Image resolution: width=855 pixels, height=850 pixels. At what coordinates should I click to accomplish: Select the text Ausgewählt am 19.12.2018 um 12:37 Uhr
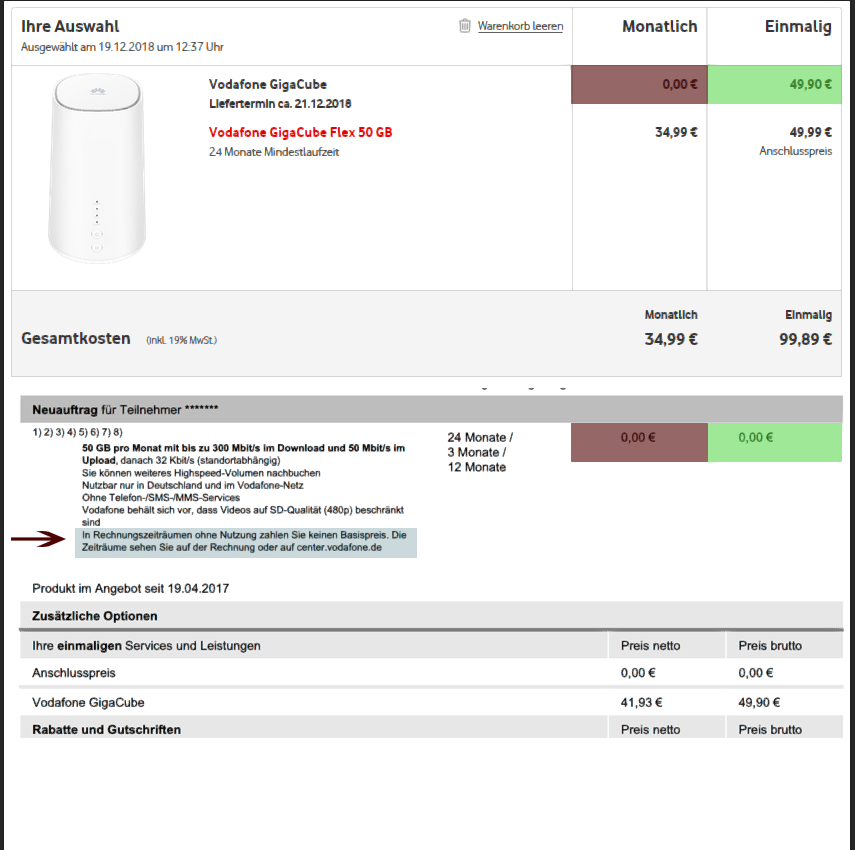pyautogui.click(x=122, y=47)
